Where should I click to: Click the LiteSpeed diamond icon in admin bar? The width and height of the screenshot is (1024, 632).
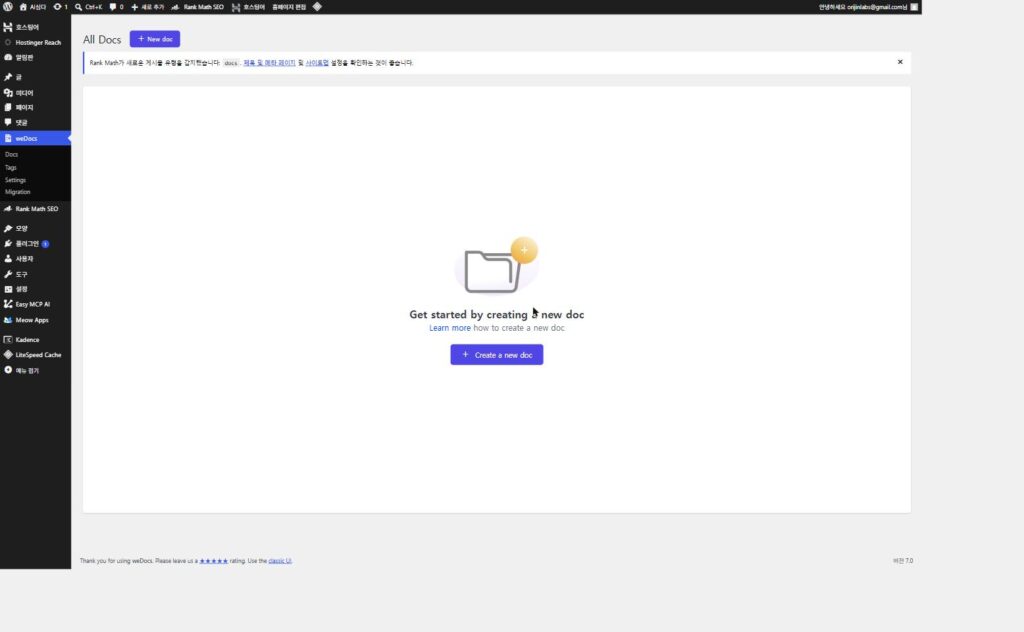317,7
